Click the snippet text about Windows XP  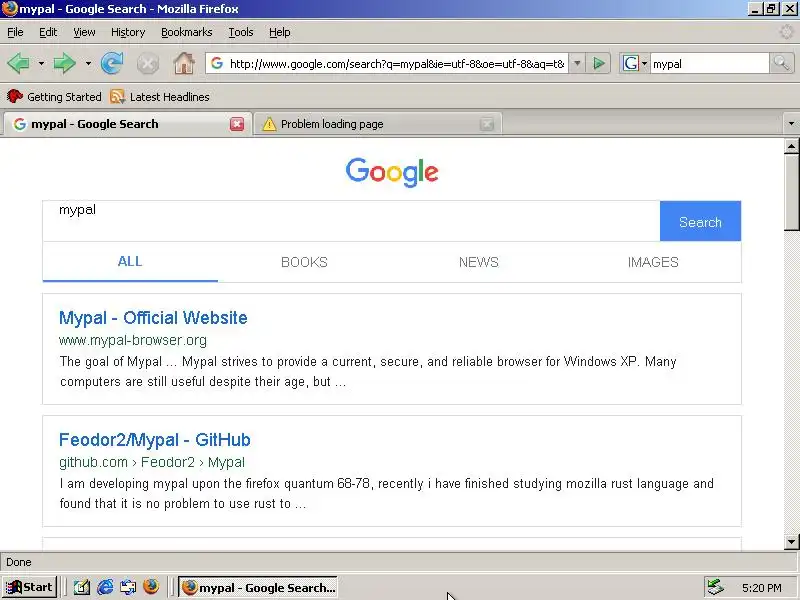(x=368, y=371)
